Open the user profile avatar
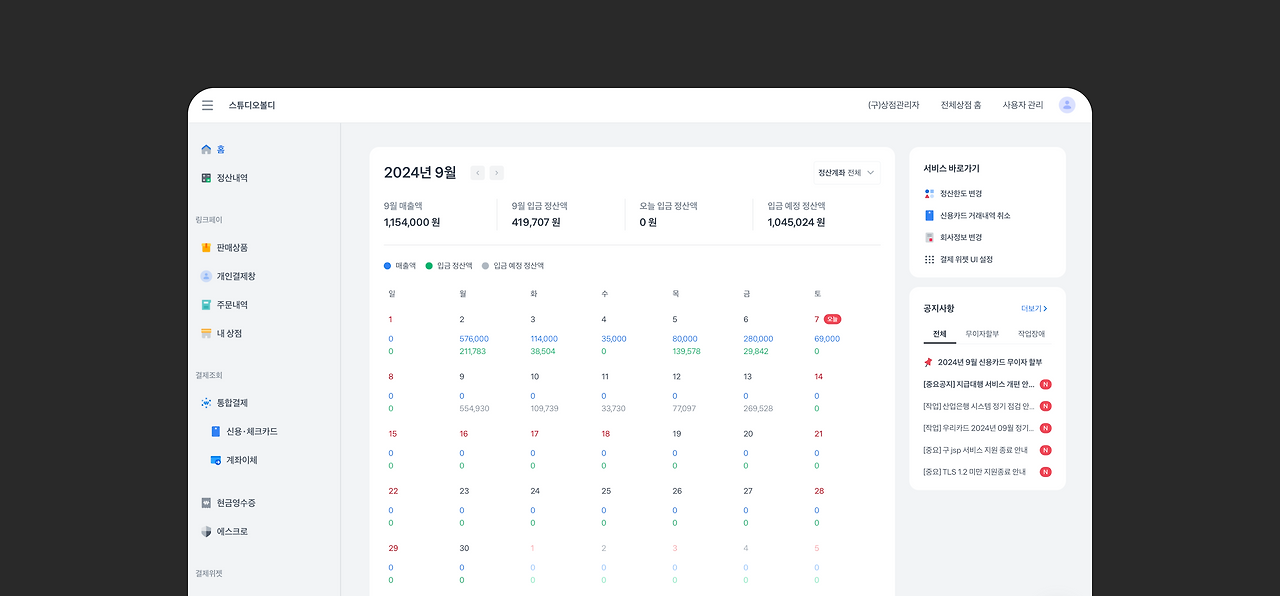The image size is (1280, 596). (1067, 105)
